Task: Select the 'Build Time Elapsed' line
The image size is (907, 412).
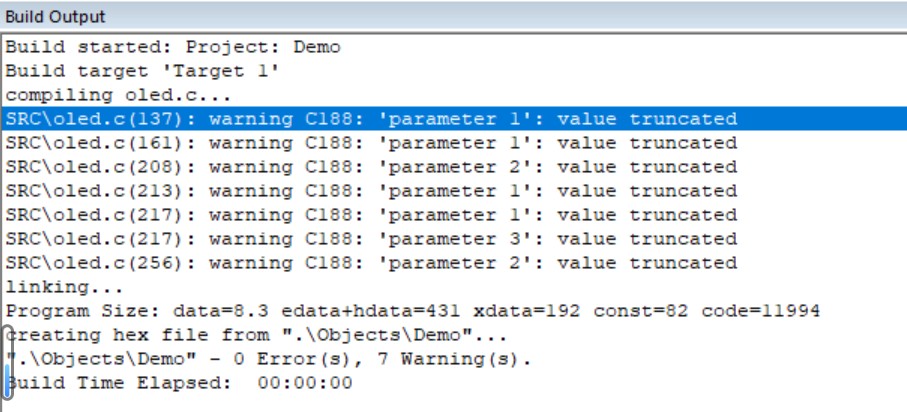Action: pyautogui.click(x=180, y=383)
